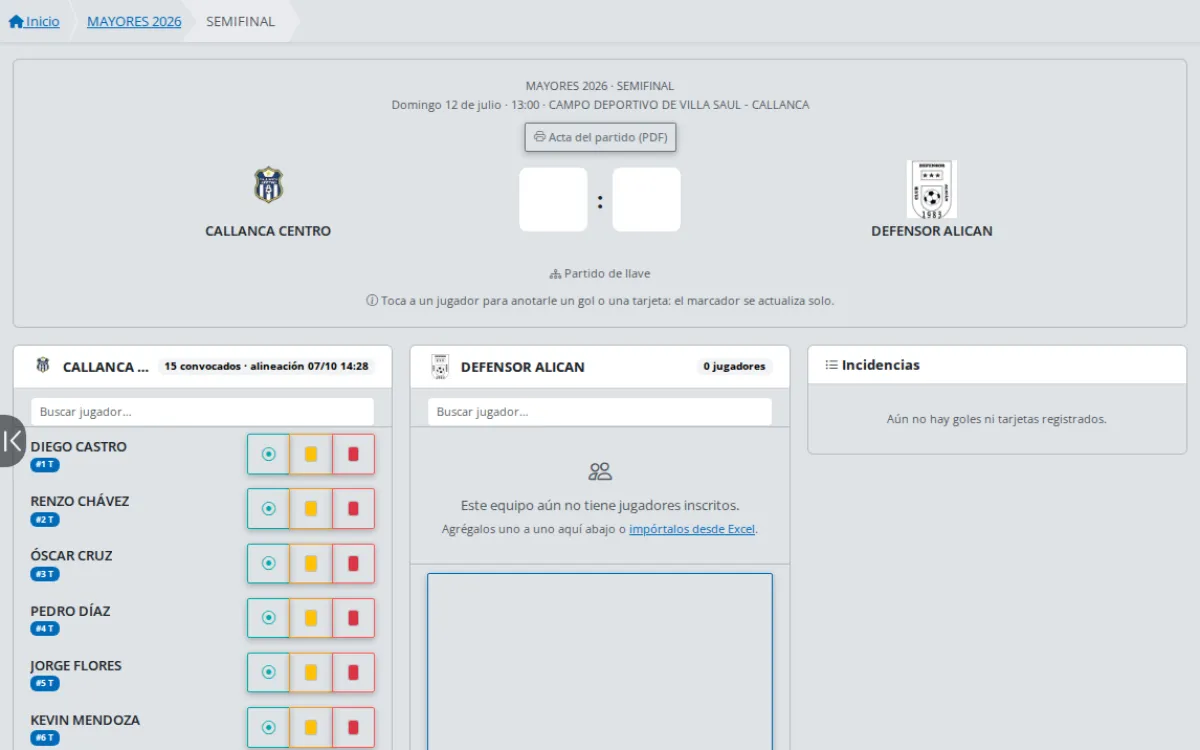
Task: Open Acta del partido PDF
Action: pos(600,137)
